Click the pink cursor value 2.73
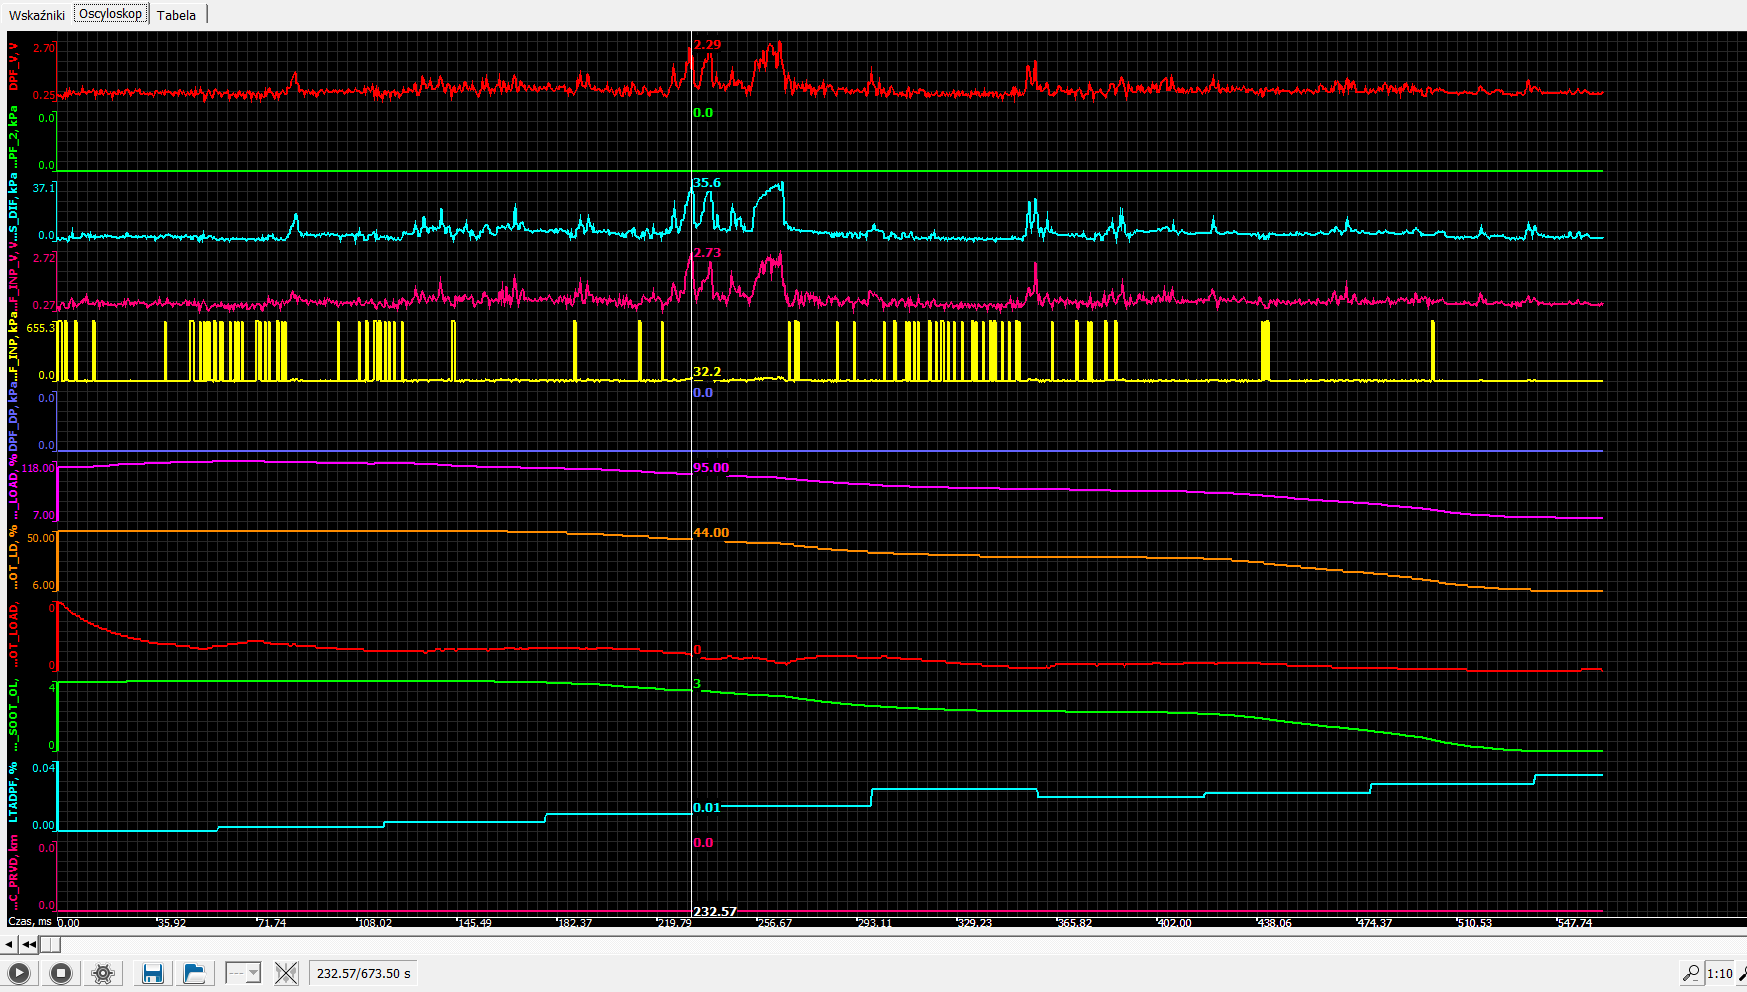The width and height of the screenshot is (1747, 992). coord(707,253)
